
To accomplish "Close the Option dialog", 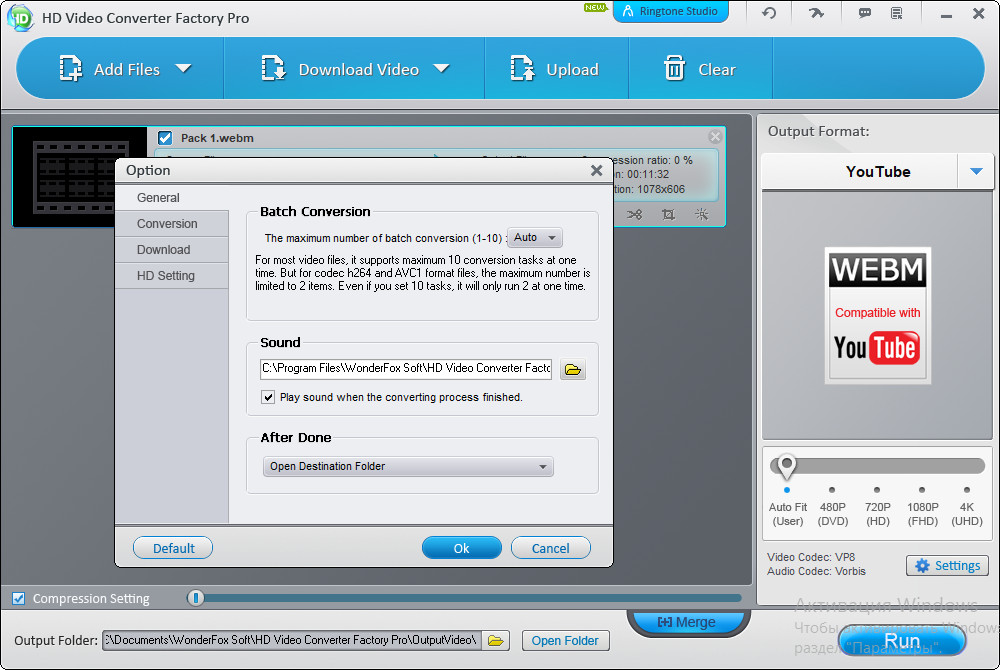I will [596, 170].
